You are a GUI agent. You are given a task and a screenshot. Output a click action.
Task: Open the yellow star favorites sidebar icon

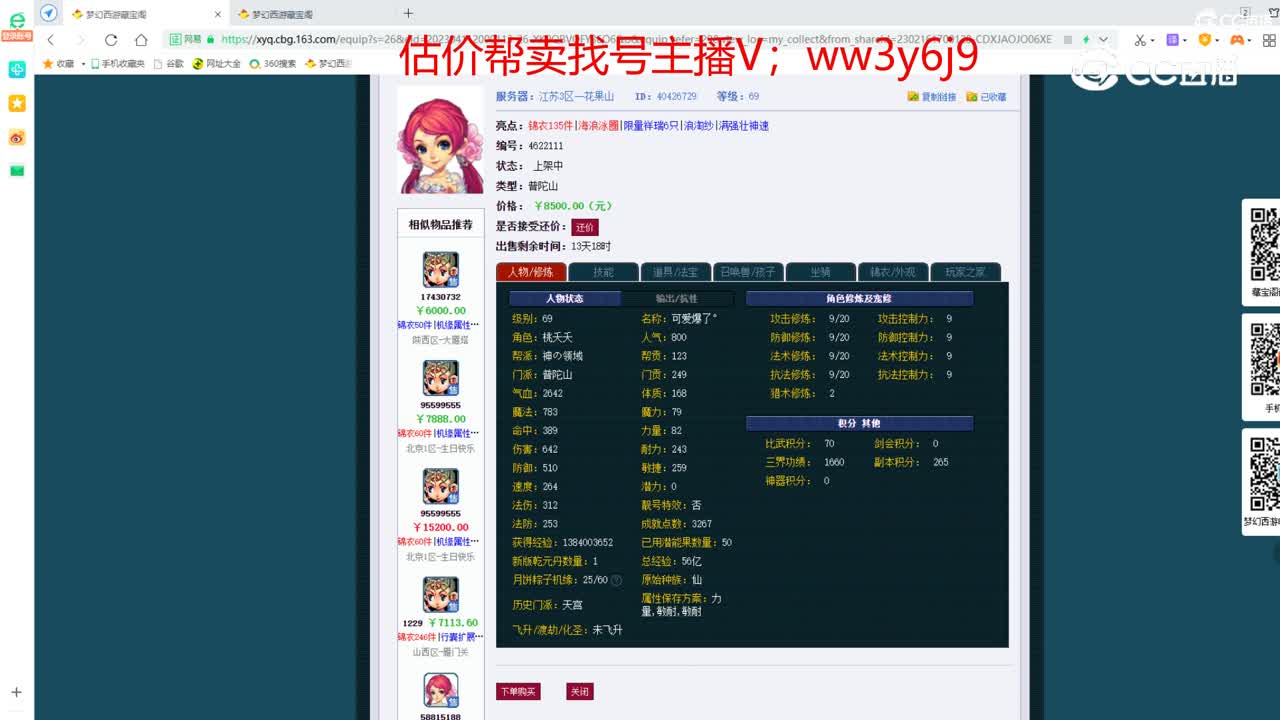click(17, 104)
